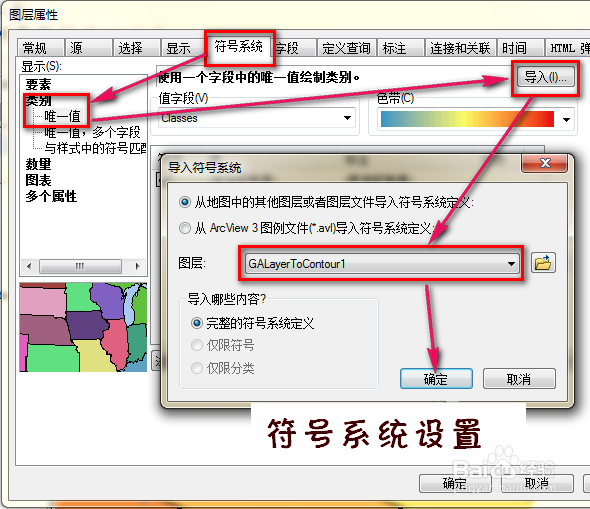
Task: Click the colored map preview thumbnail
Action: click(83, 327)
